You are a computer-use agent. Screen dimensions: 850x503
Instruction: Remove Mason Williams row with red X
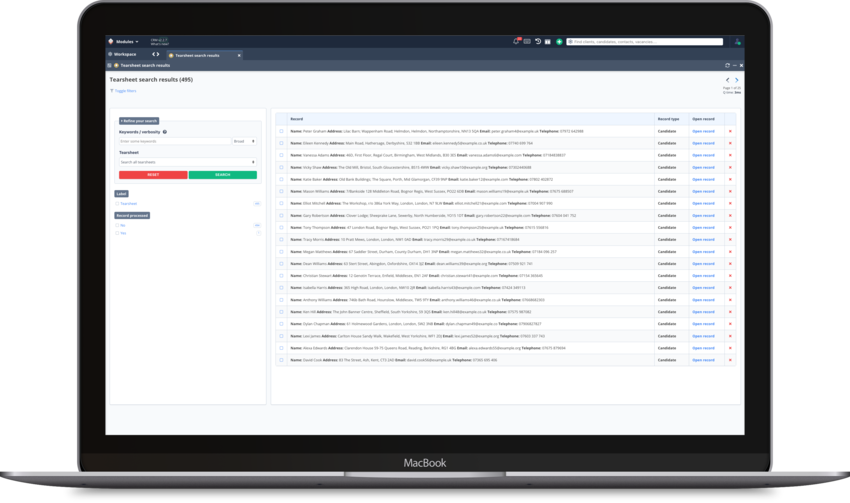[730, 191]
